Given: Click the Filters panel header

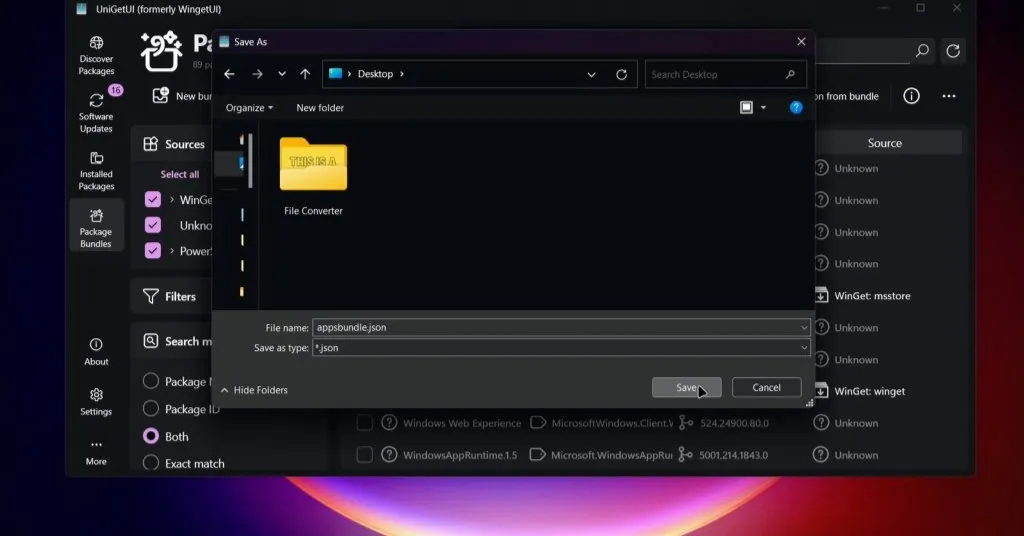Looking at the screenshot, I should (169, 296).
